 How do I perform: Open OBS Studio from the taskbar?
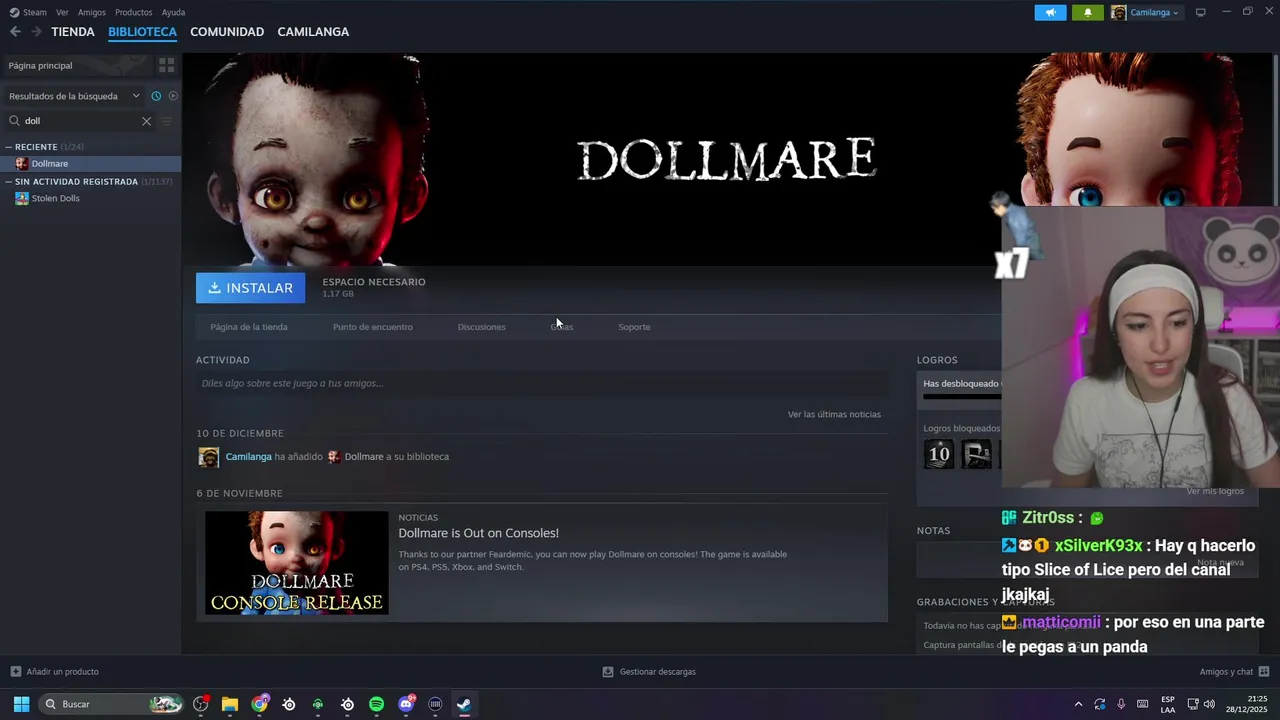(201, 704)
